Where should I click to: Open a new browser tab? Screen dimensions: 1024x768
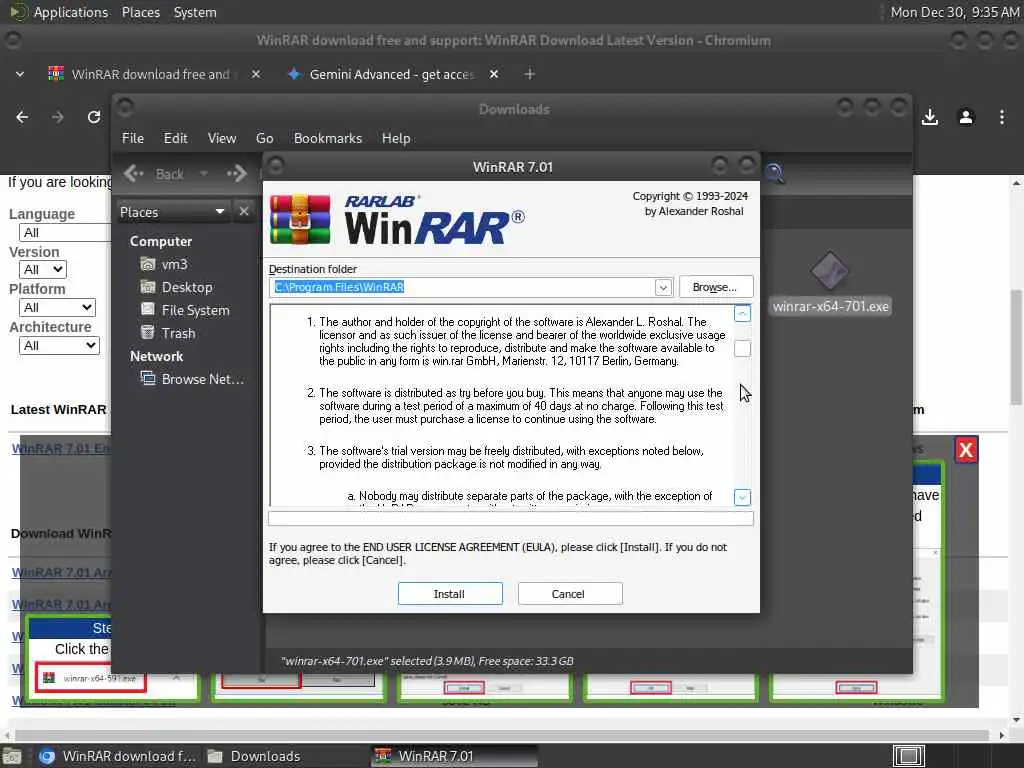(530, 74)
